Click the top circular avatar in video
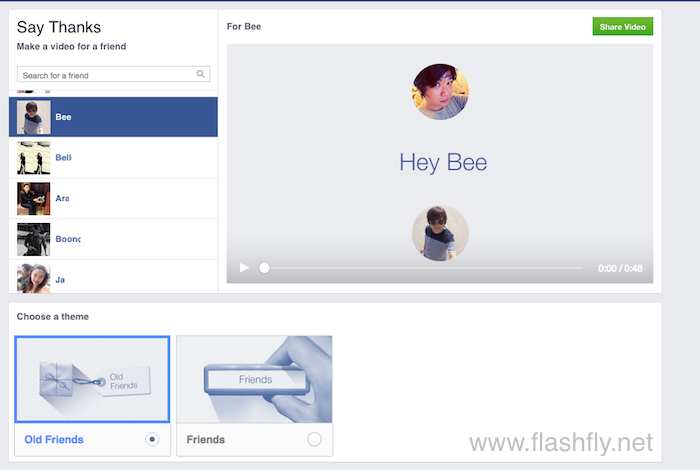Screen dimensions: 700x470 [440, 92]
